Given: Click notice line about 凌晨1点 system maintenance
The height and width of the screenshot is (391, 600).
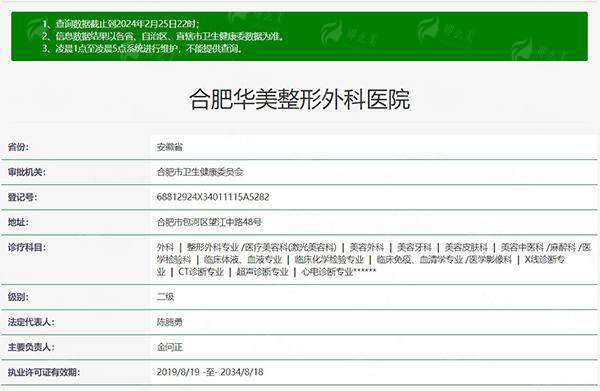Looking at the screenshot, I should tap(142, 49).
